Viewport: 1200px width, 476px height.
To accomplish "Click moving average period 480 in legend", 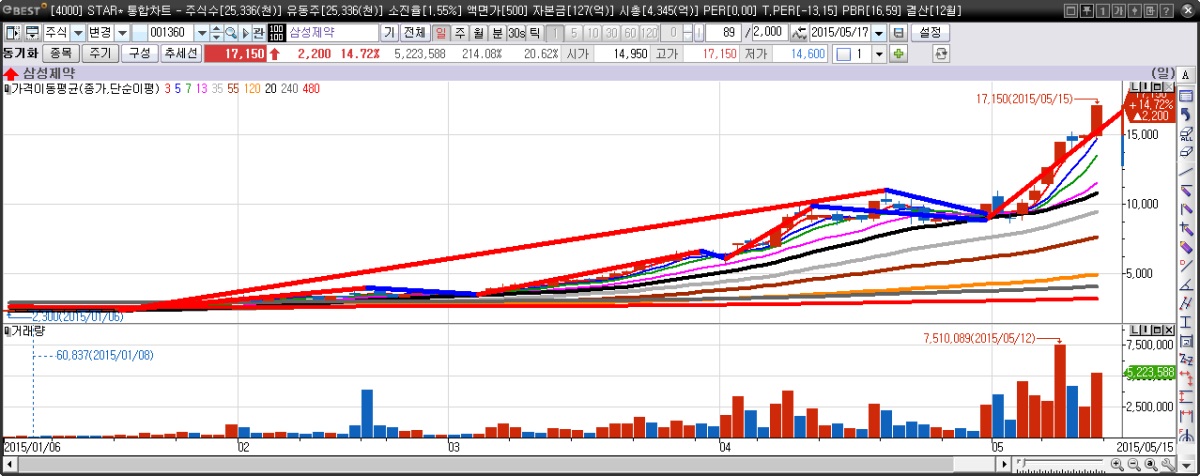I will tap(311, 88).
